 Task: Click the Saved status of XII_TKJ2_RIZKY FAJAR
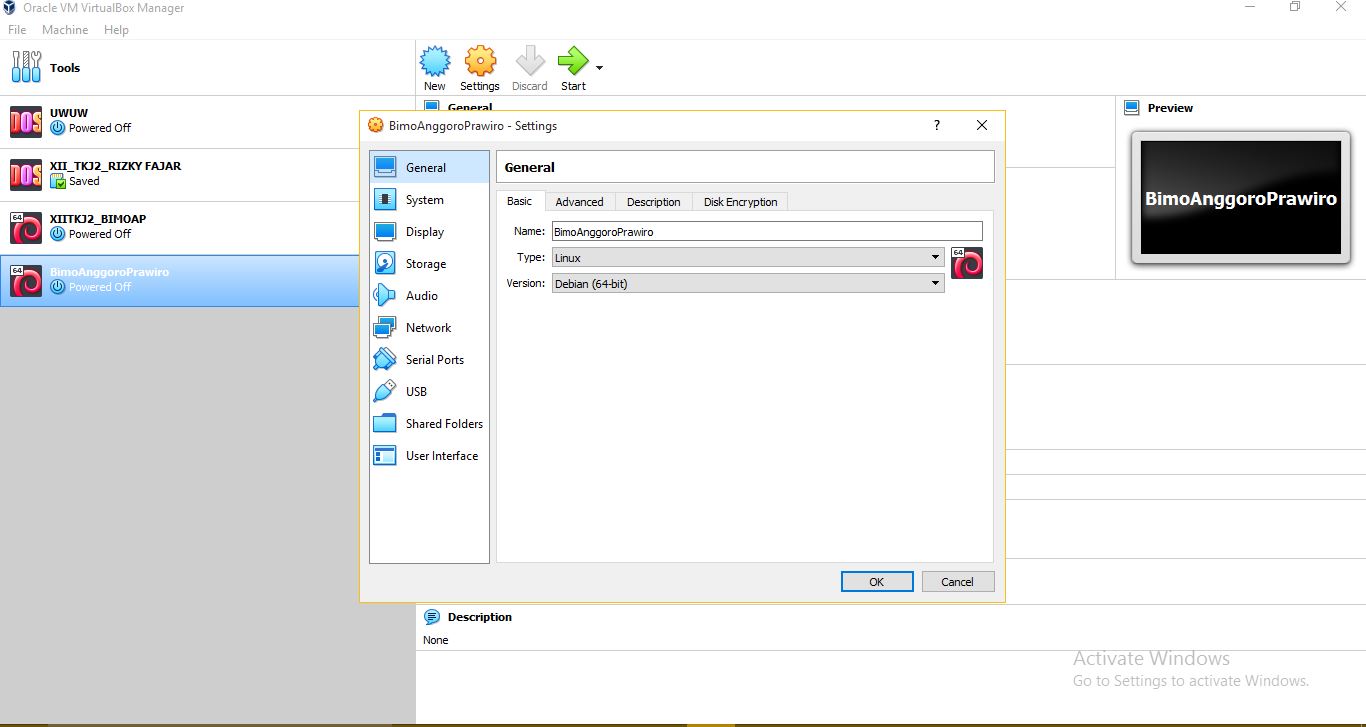point(75,181)
